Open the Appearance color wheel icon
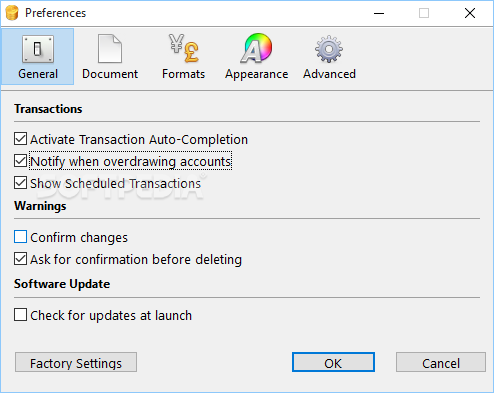Image resolution: width=494 pixels, height=393 pixels. (x=256, y=48)
